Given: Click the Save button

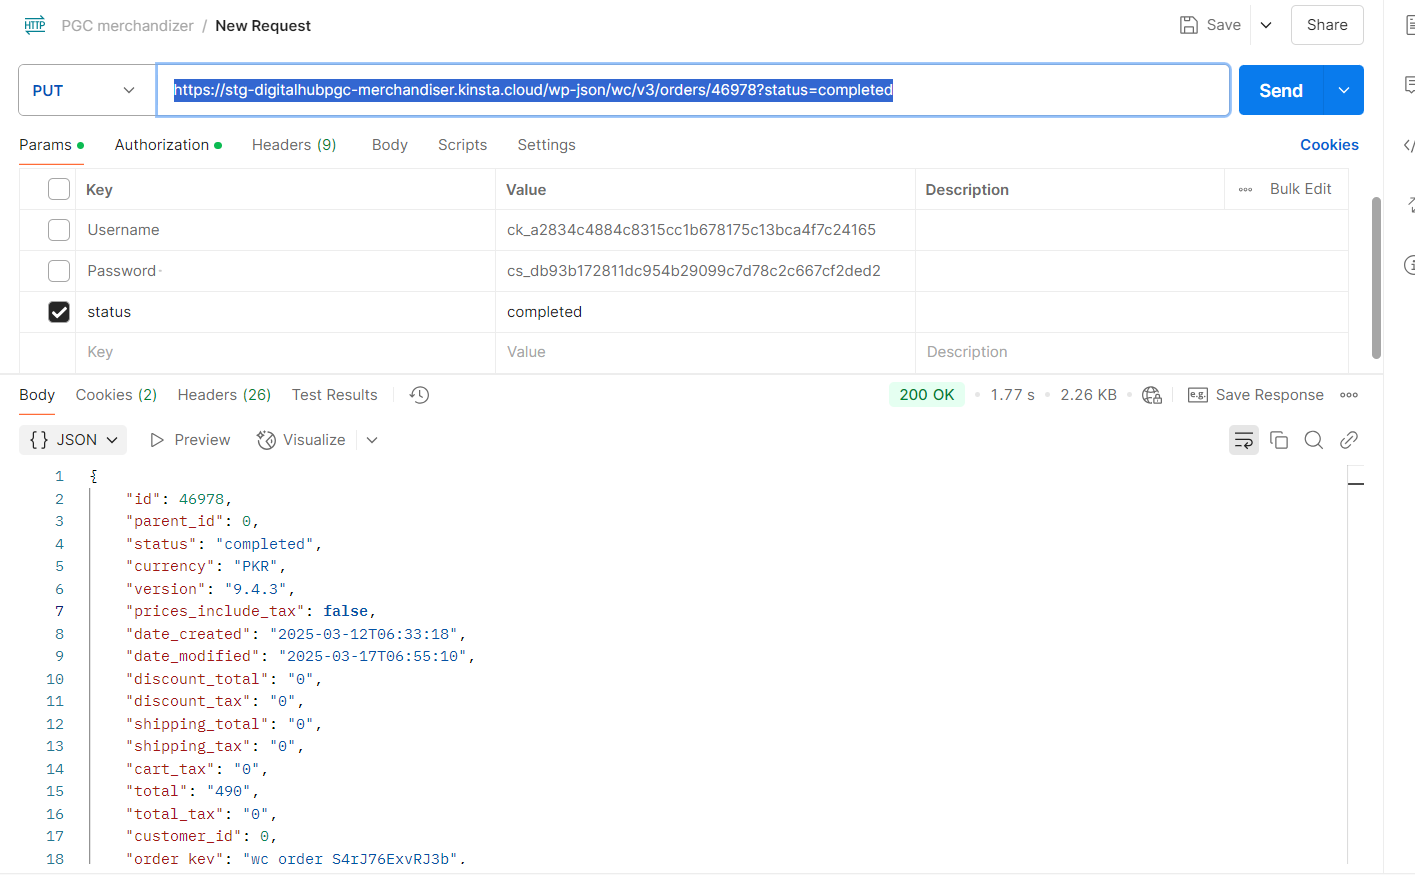Looking at the screenshot, I should [x=1210, y=25].
